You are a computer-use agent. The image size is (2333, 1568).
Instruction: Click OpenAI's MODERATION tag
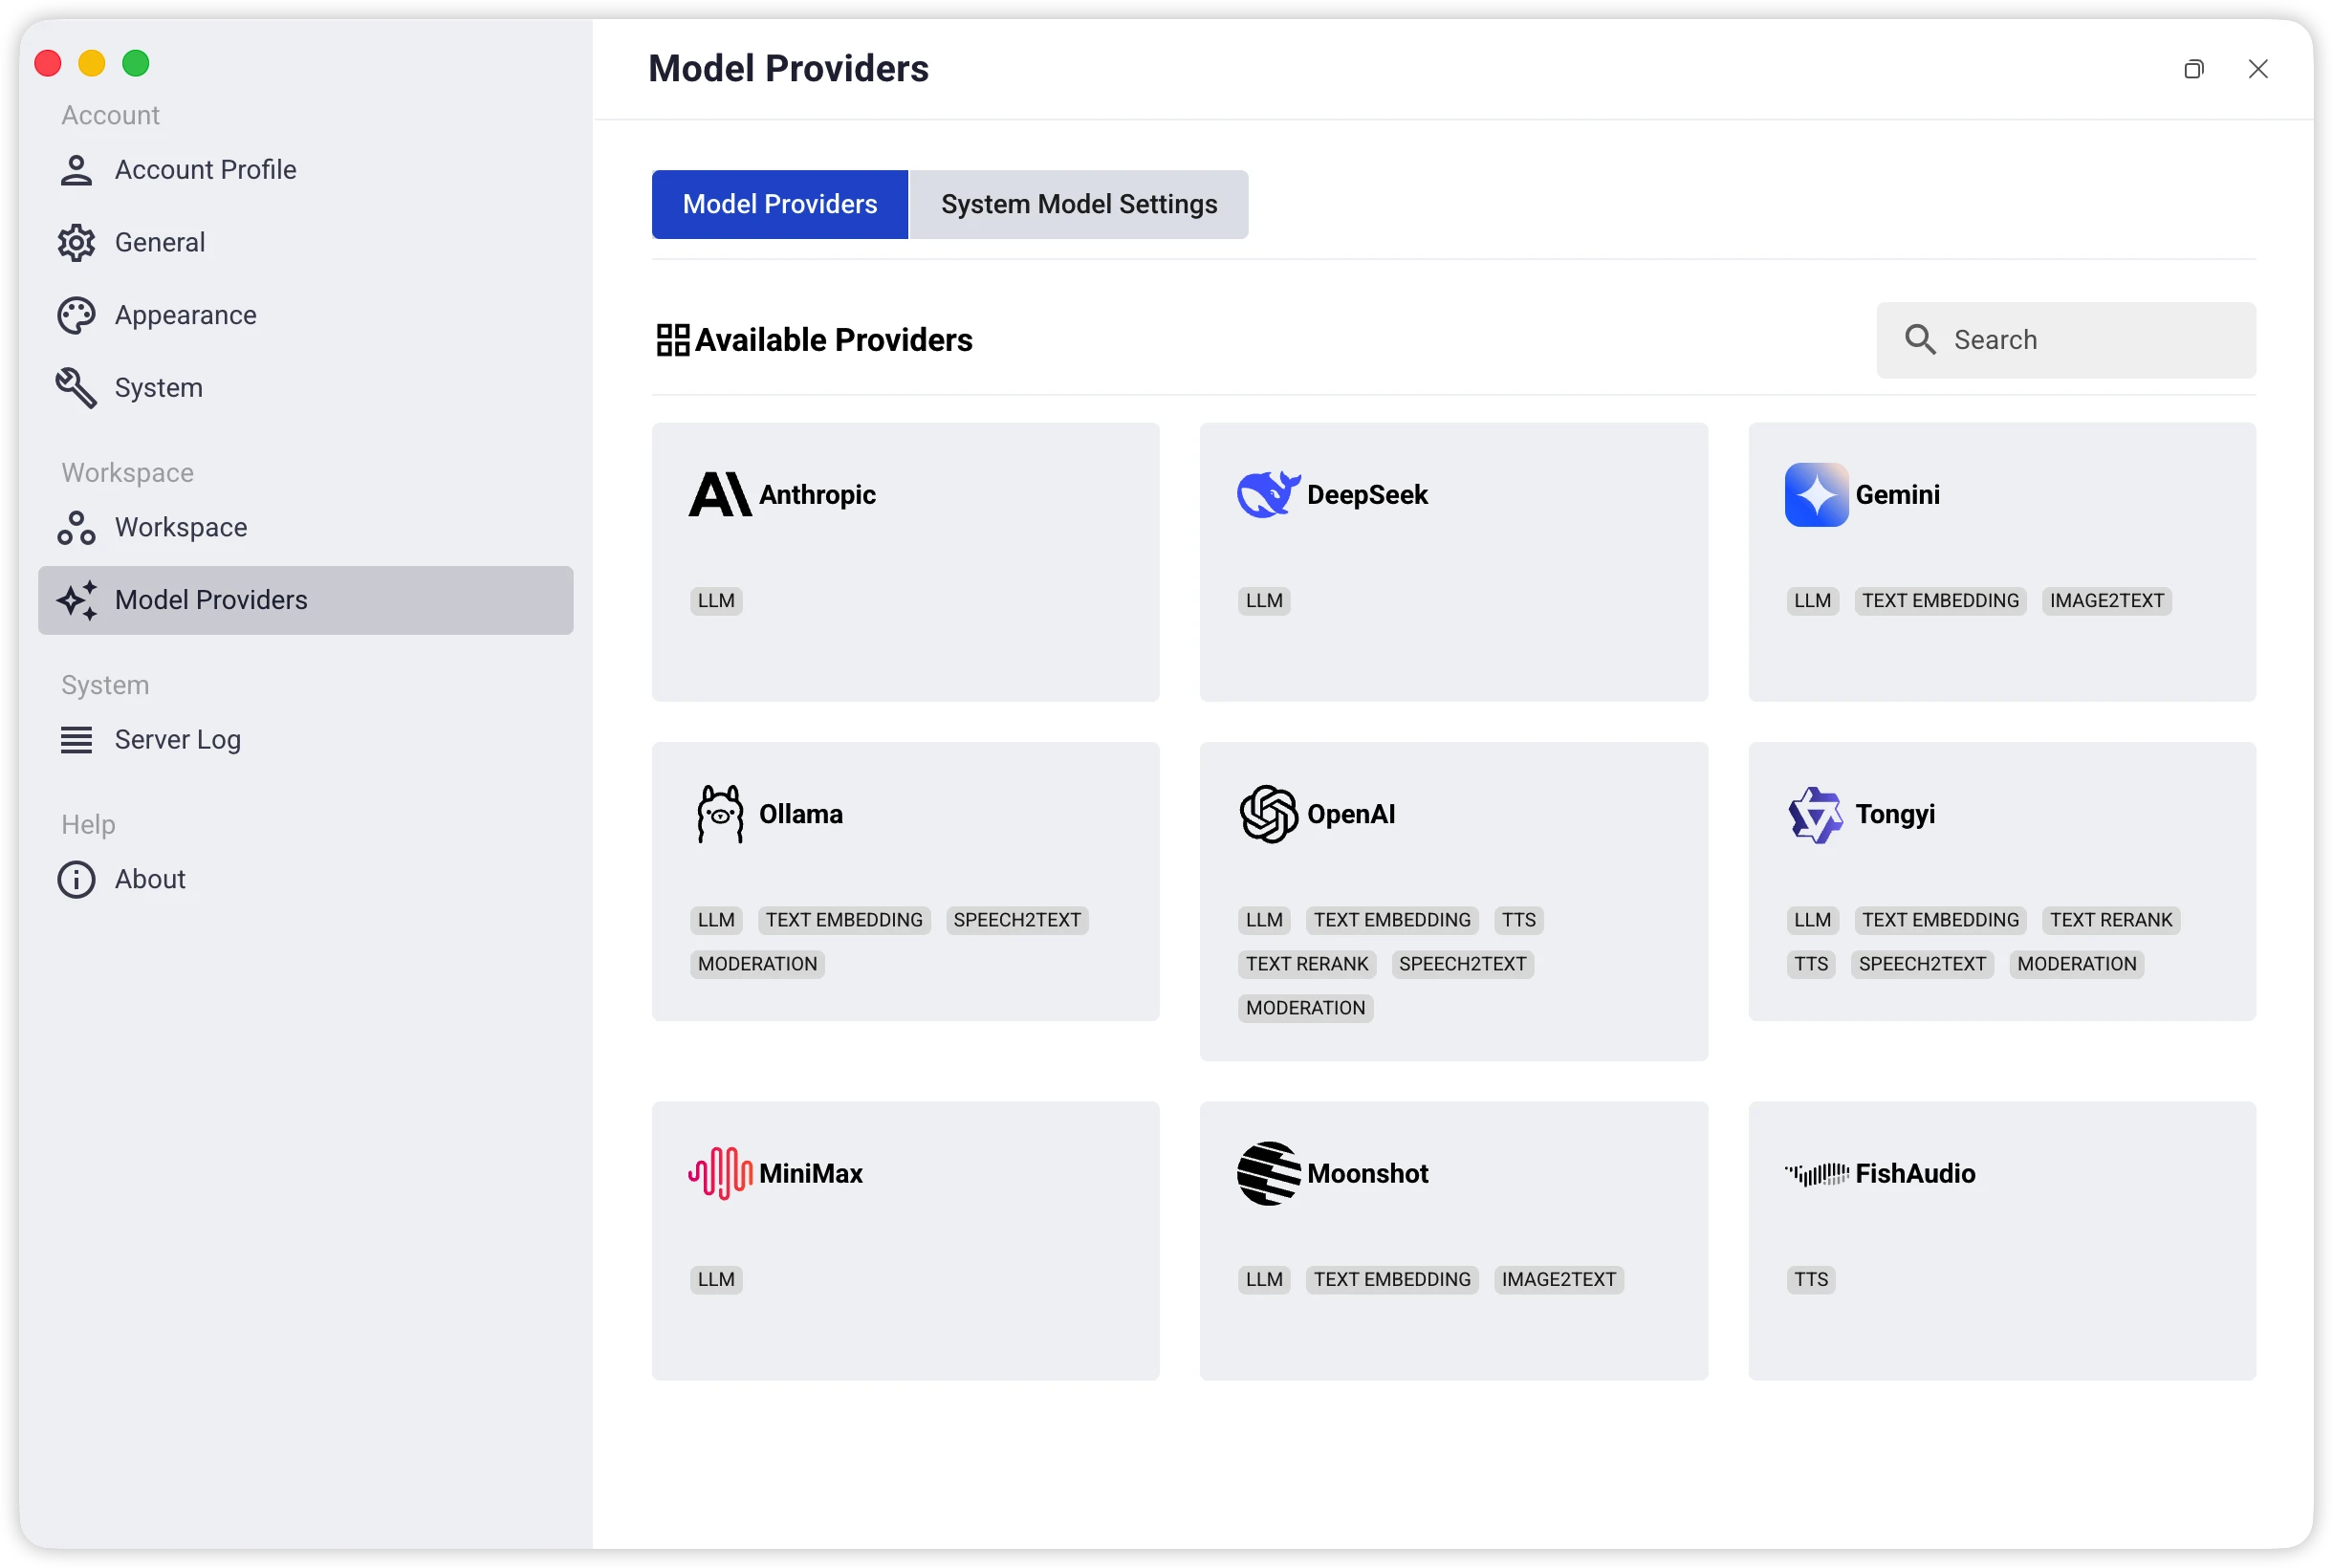click(1305, 1008)
